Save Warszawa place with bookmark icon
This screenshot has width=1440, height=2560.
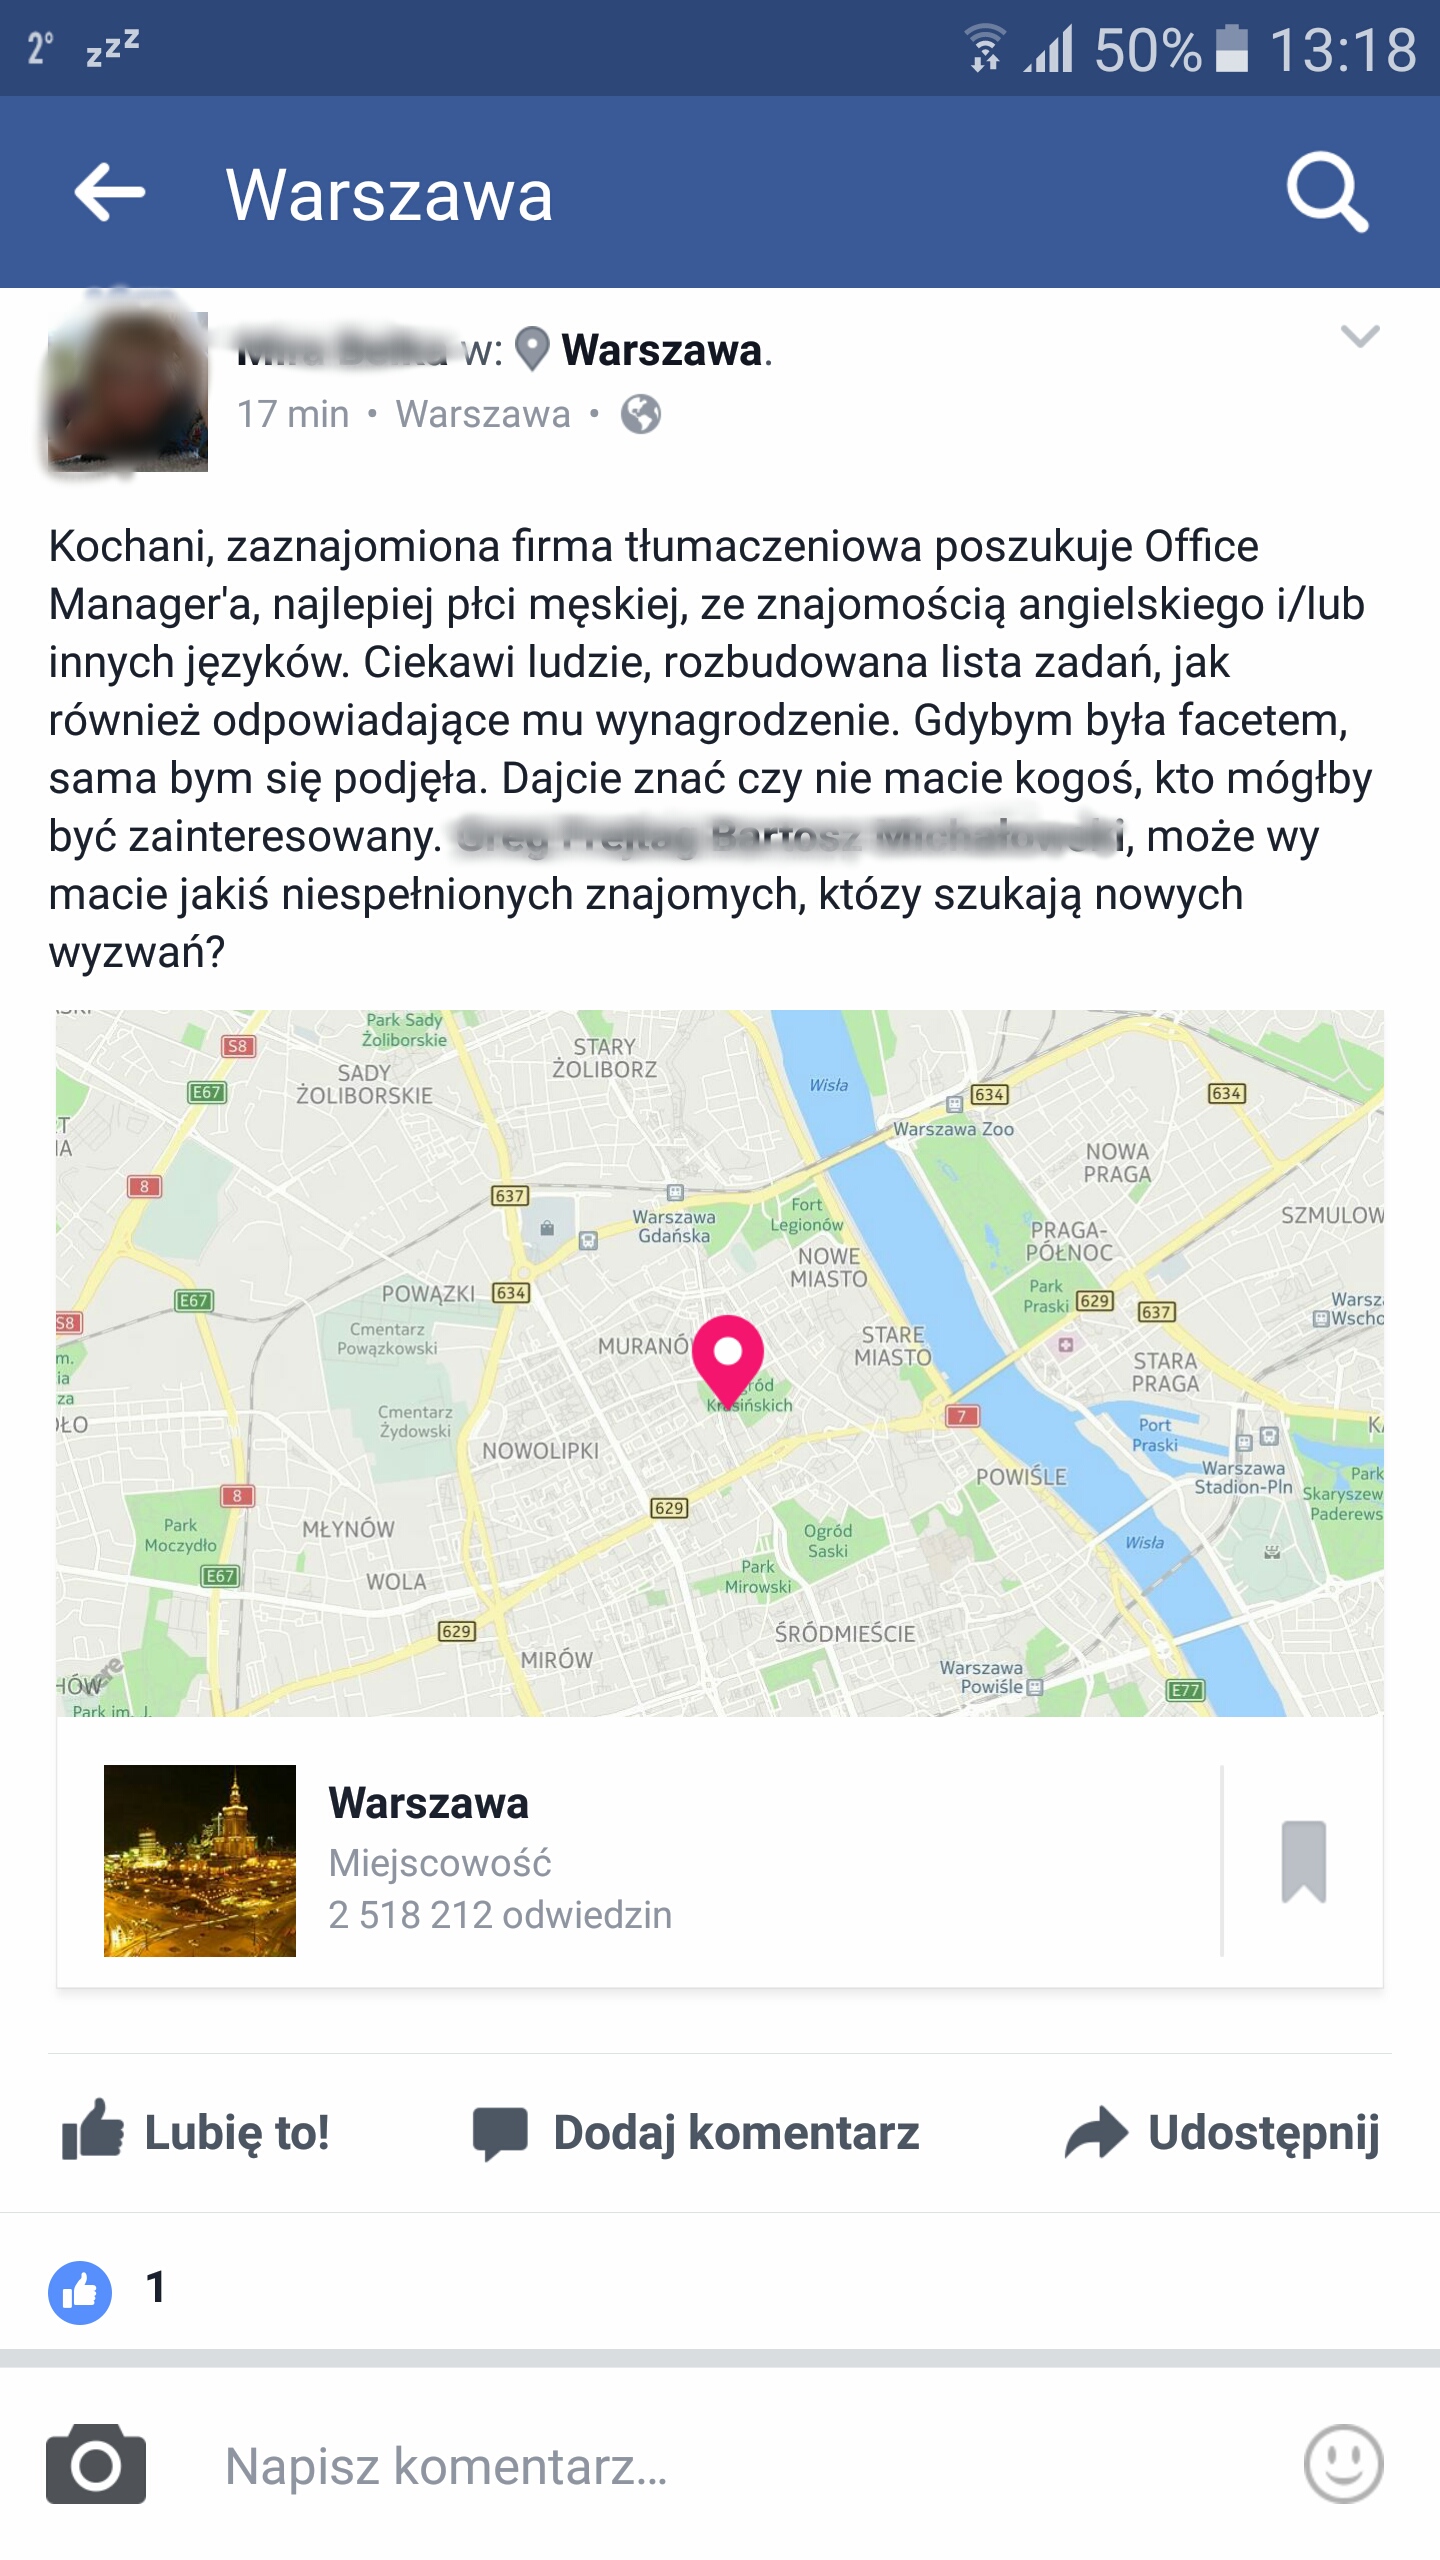tap(1304, 1861)
